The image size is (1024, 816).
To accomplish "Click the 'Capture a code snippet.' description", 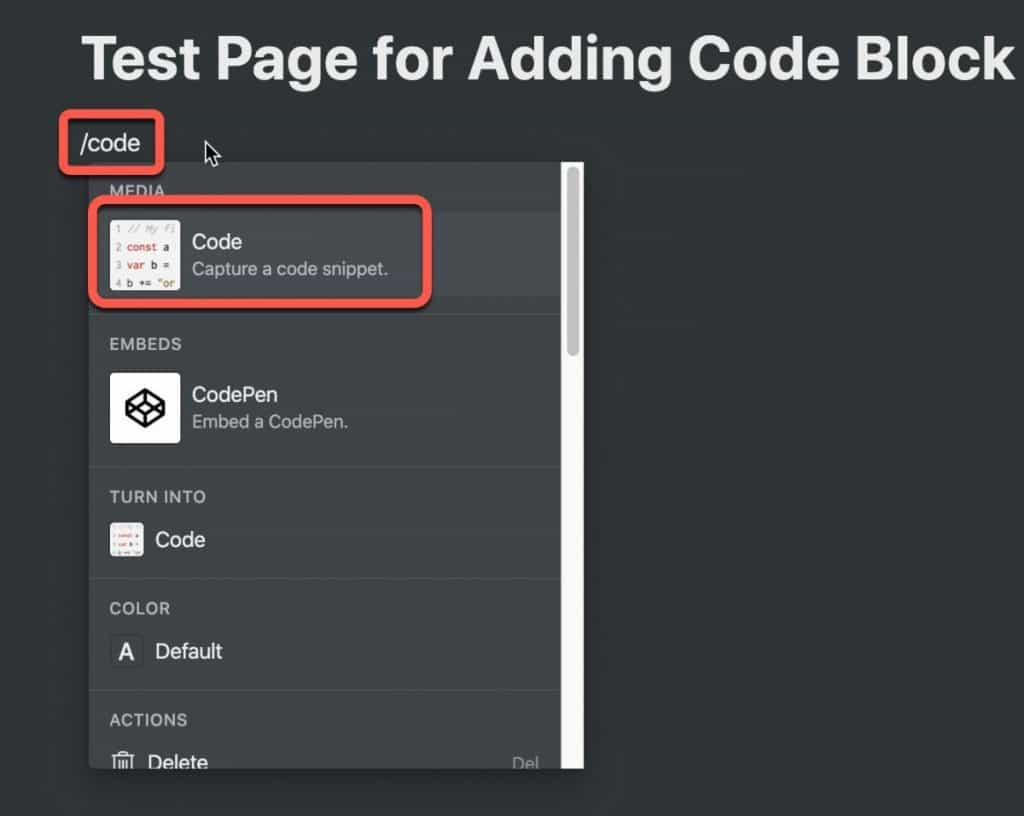I will pos(290,269).
